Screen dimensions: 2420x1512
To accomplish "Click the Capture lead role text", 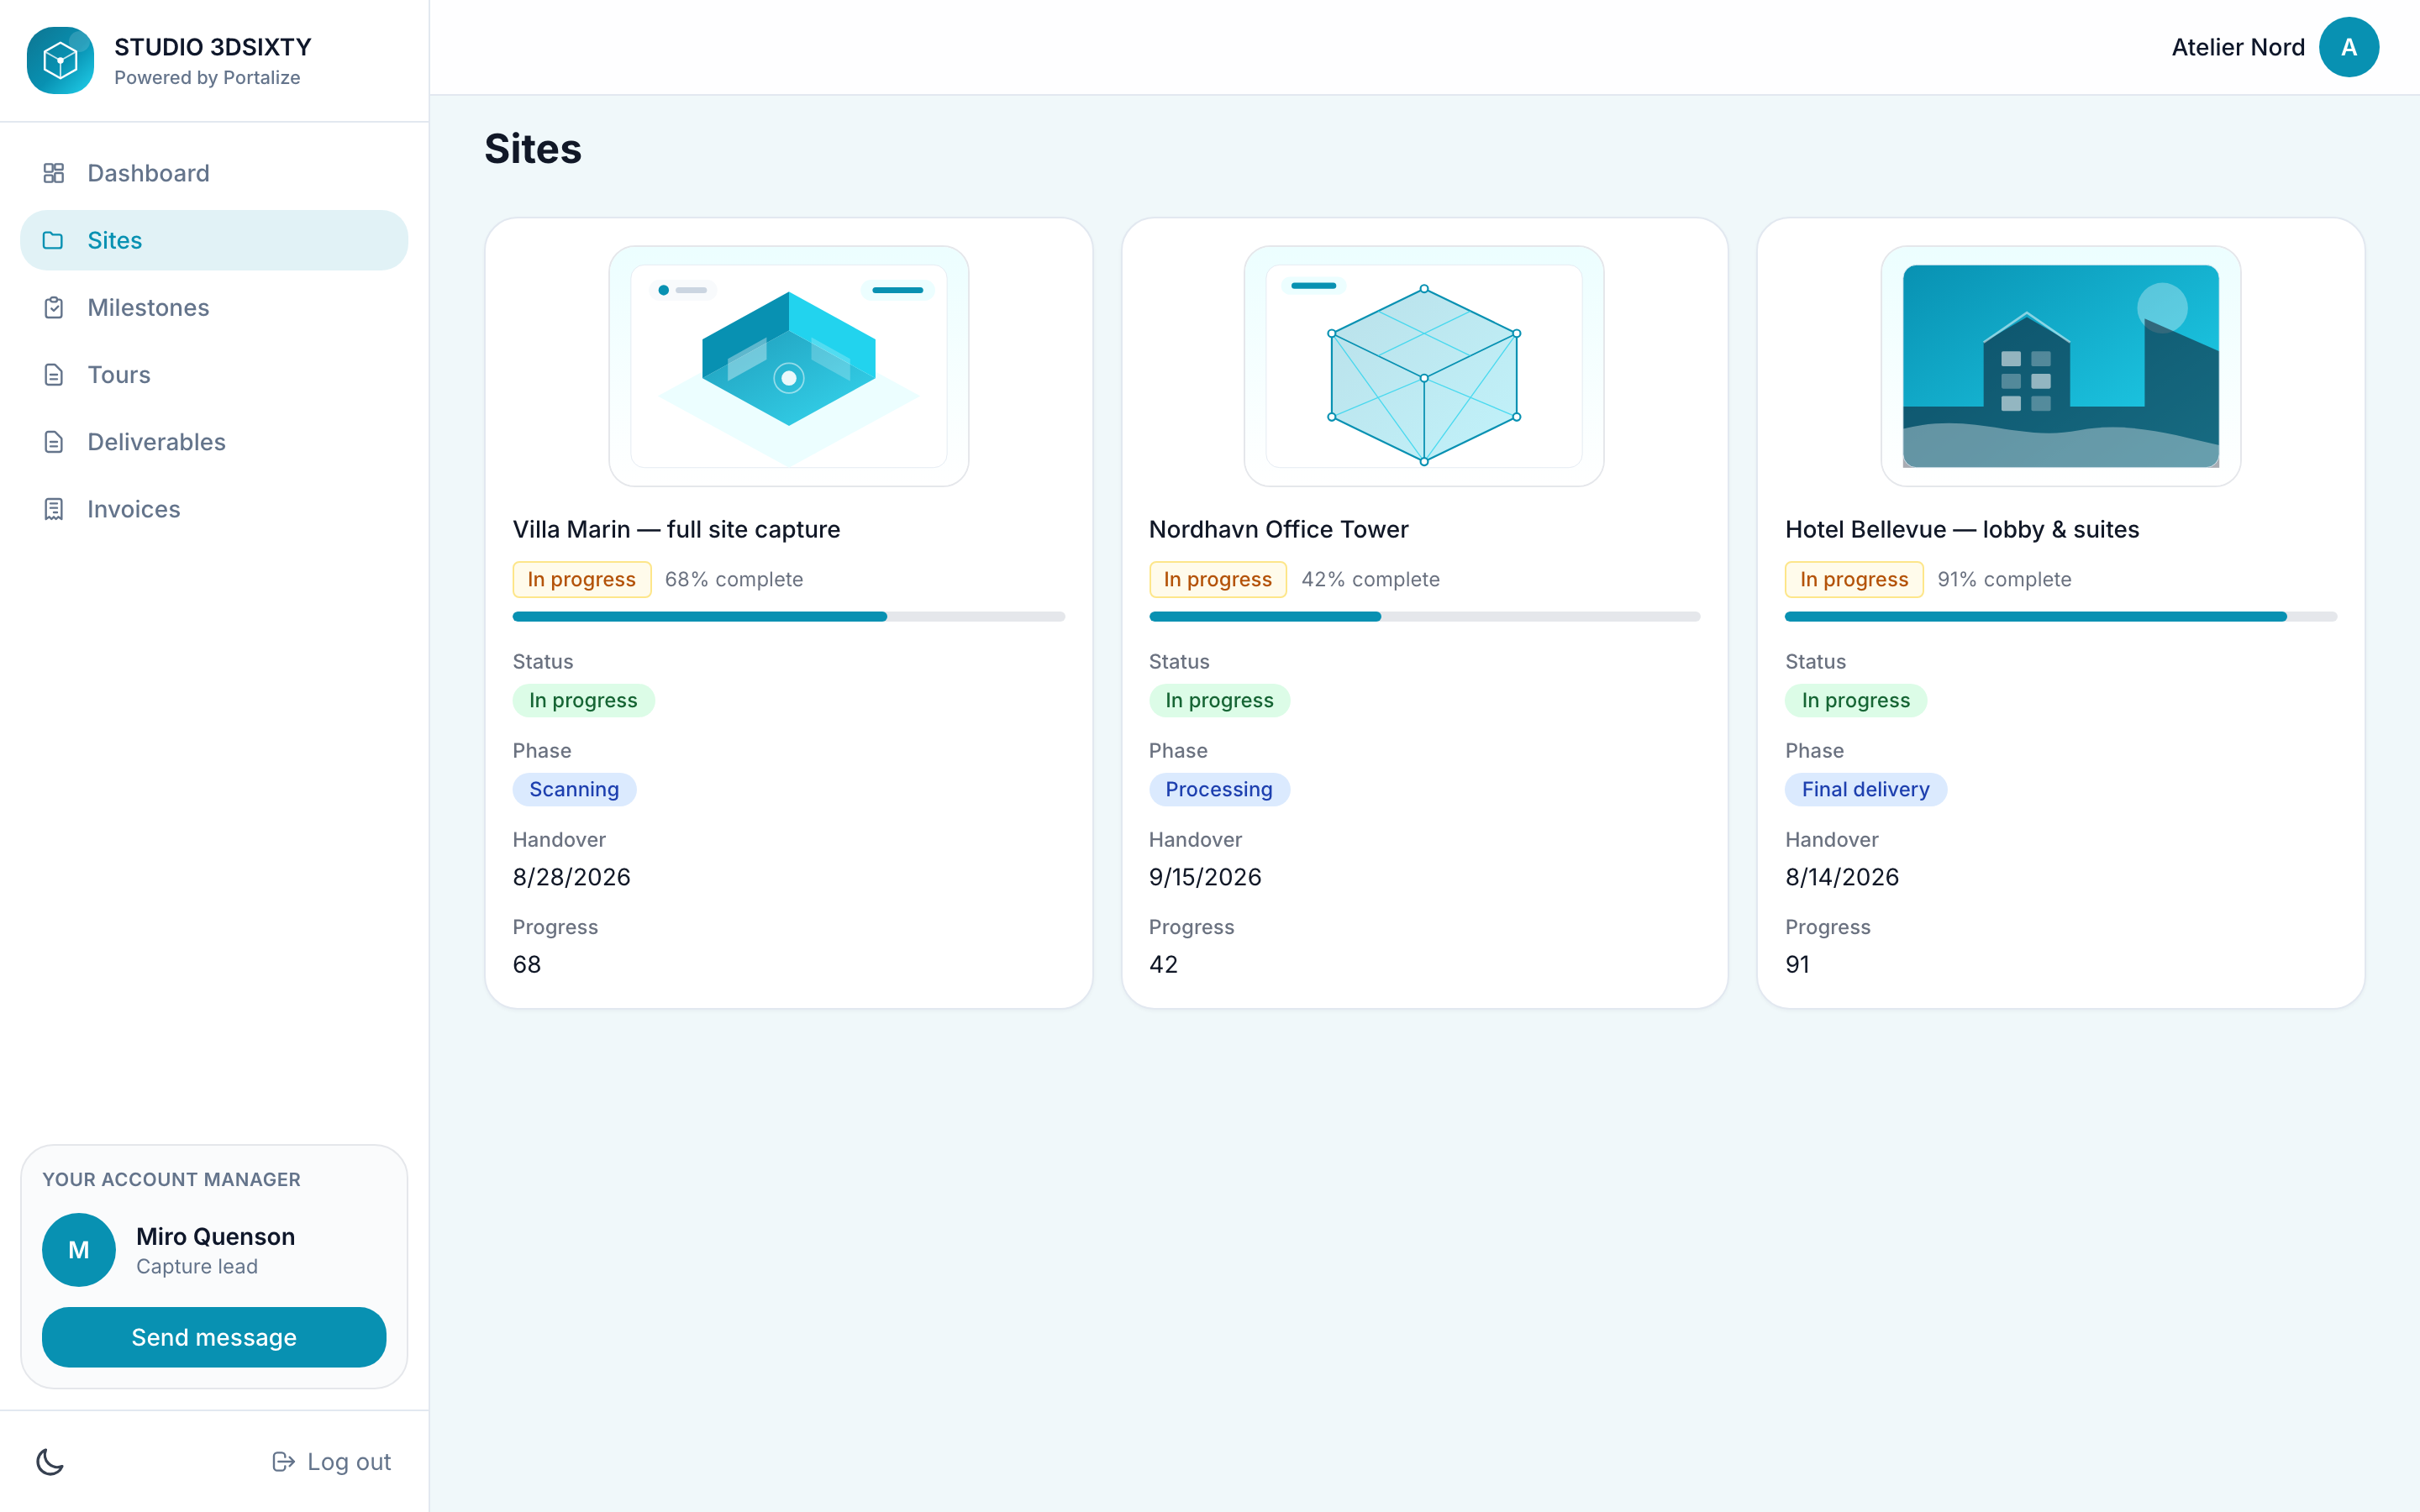I will click(197, 1266).
